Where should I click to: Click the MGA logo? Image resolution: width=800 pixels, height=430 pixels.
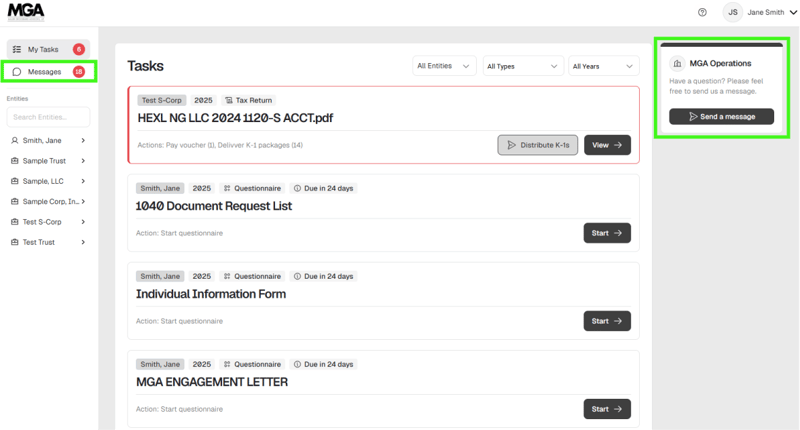[x=25, y=12]
